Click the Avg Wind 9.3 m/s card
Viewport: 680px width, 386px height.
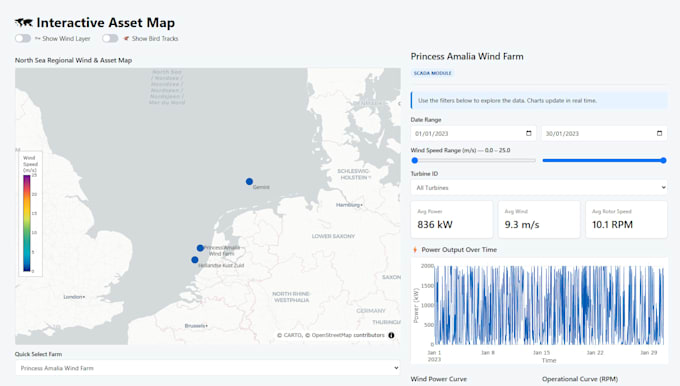(539, 219)
